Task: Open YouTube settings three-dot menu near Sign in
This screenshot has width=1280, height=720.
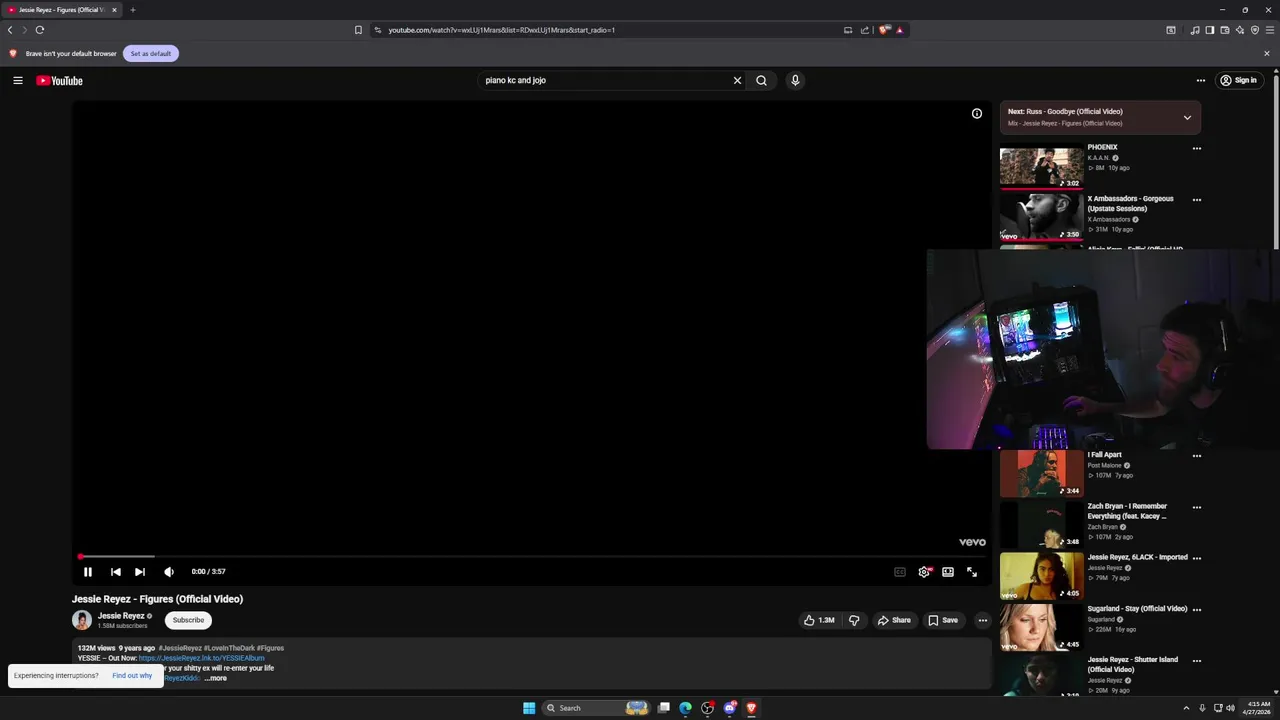Action: 1201,80
